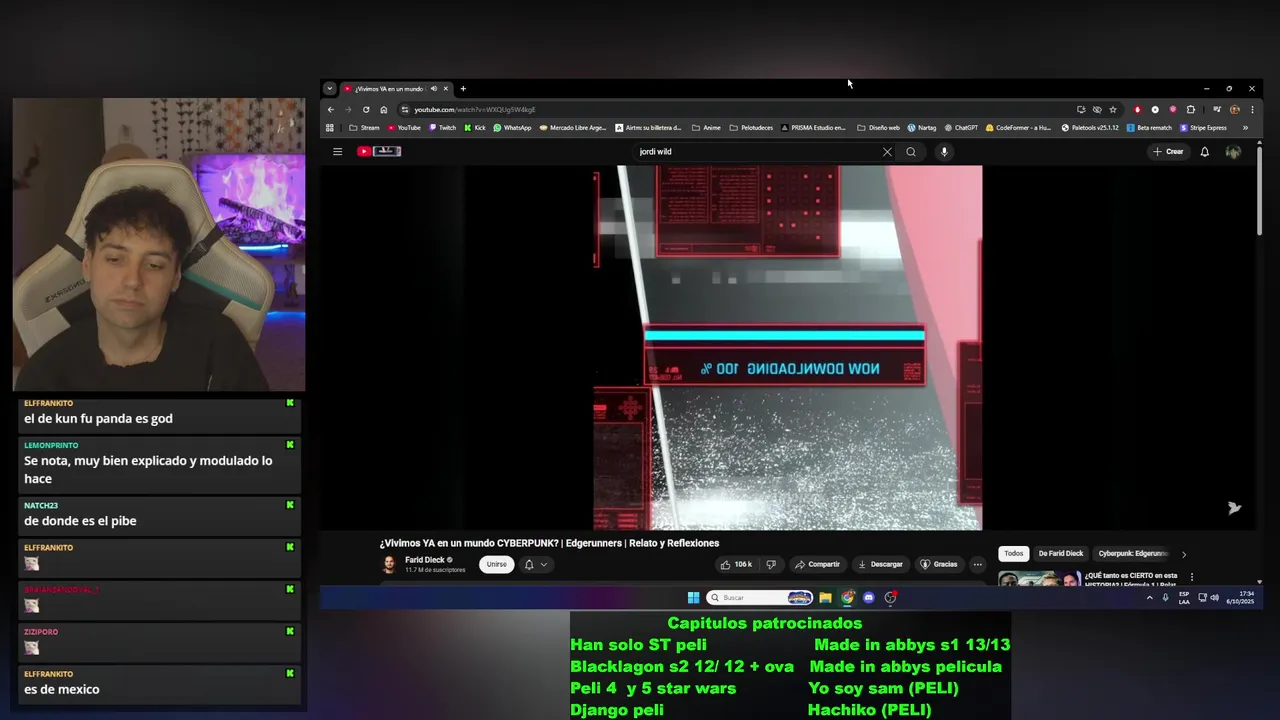Open the suggested video thumbnail in sidebar
This screenshot has width=1280, height=720.
(x=1039, y=578)
